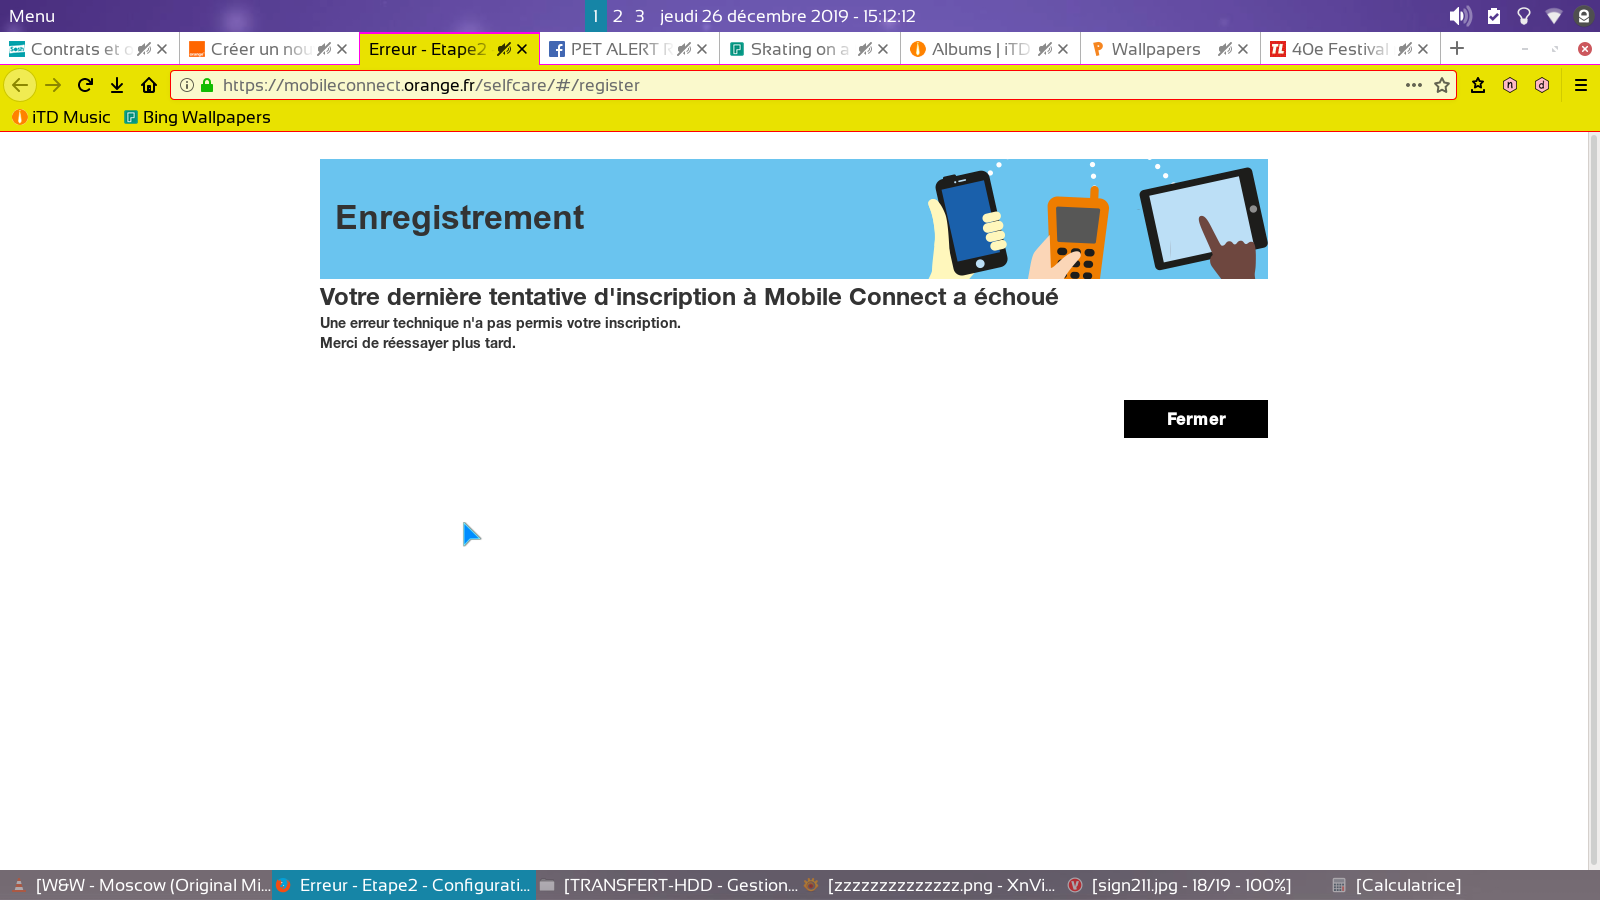
Task: Toggle mute on the Albums | iTD tab
Action: 1045,49
